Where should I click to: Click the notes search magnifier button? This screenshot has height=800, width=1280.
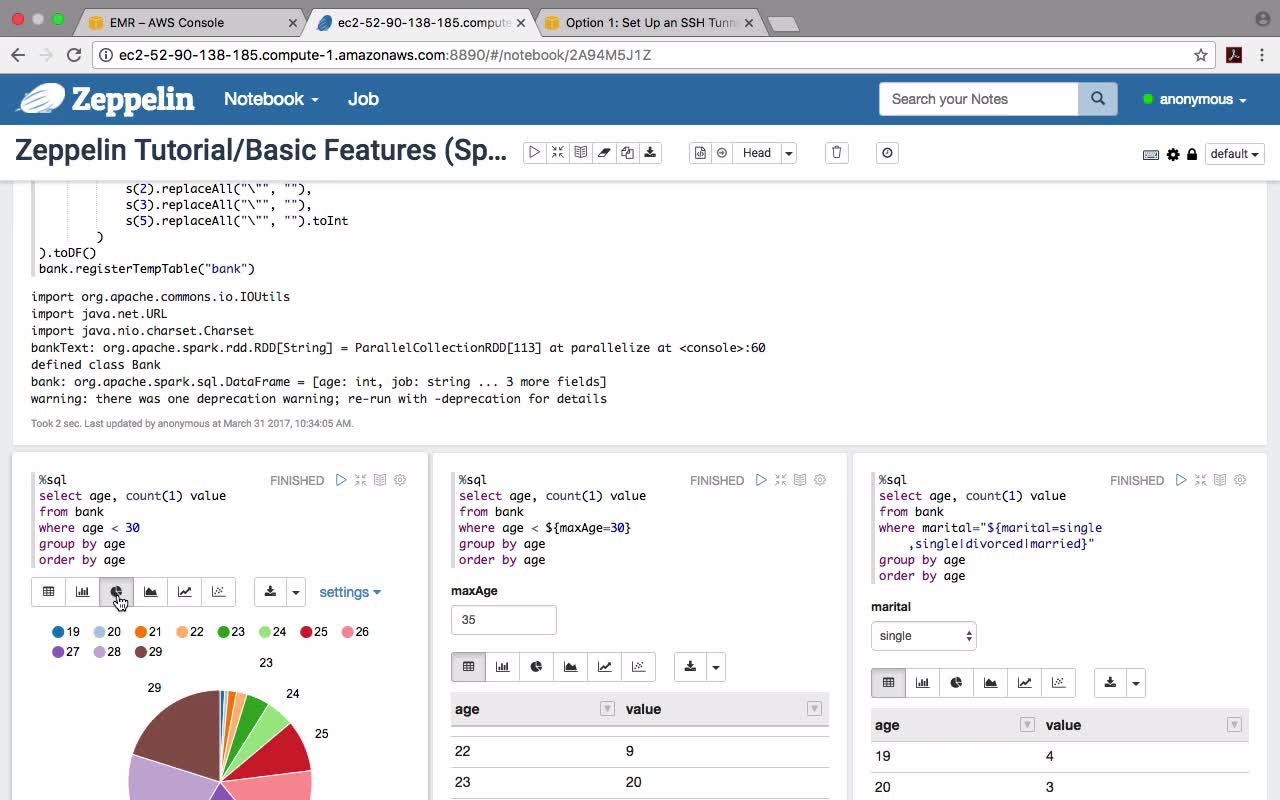(1097, 99)
